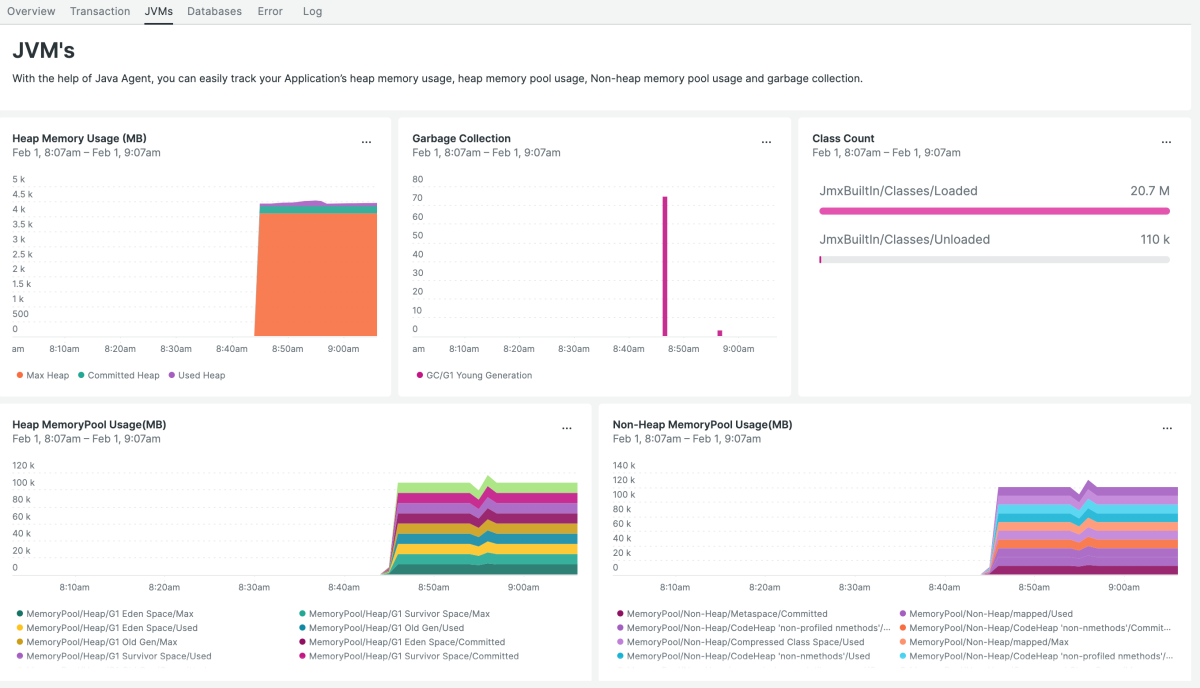The image size is (1200, 688).
Task: Open the Log tab
Action: (312, 11)
